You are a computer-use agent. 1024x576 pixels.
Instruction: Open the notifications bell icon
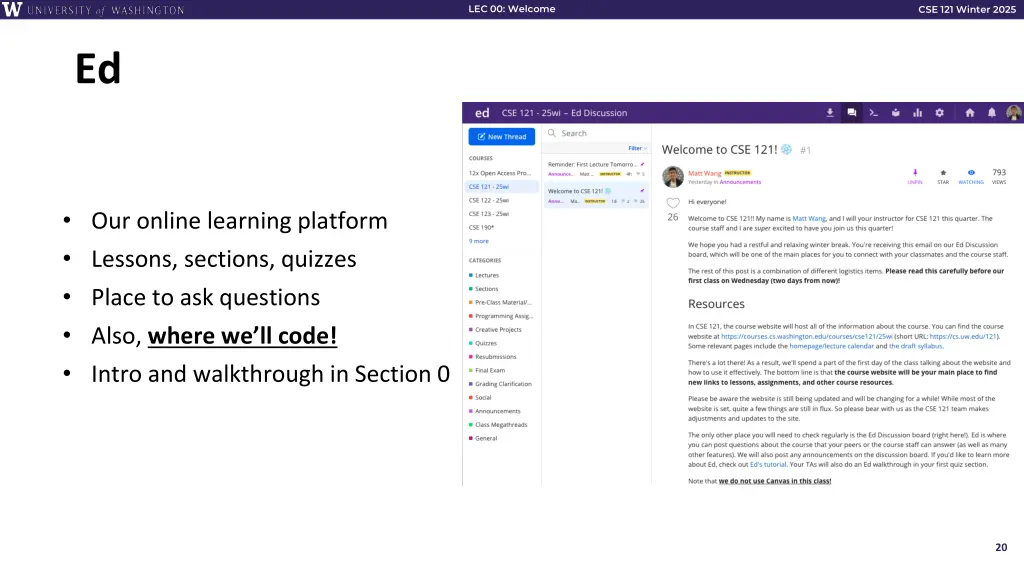991,113
